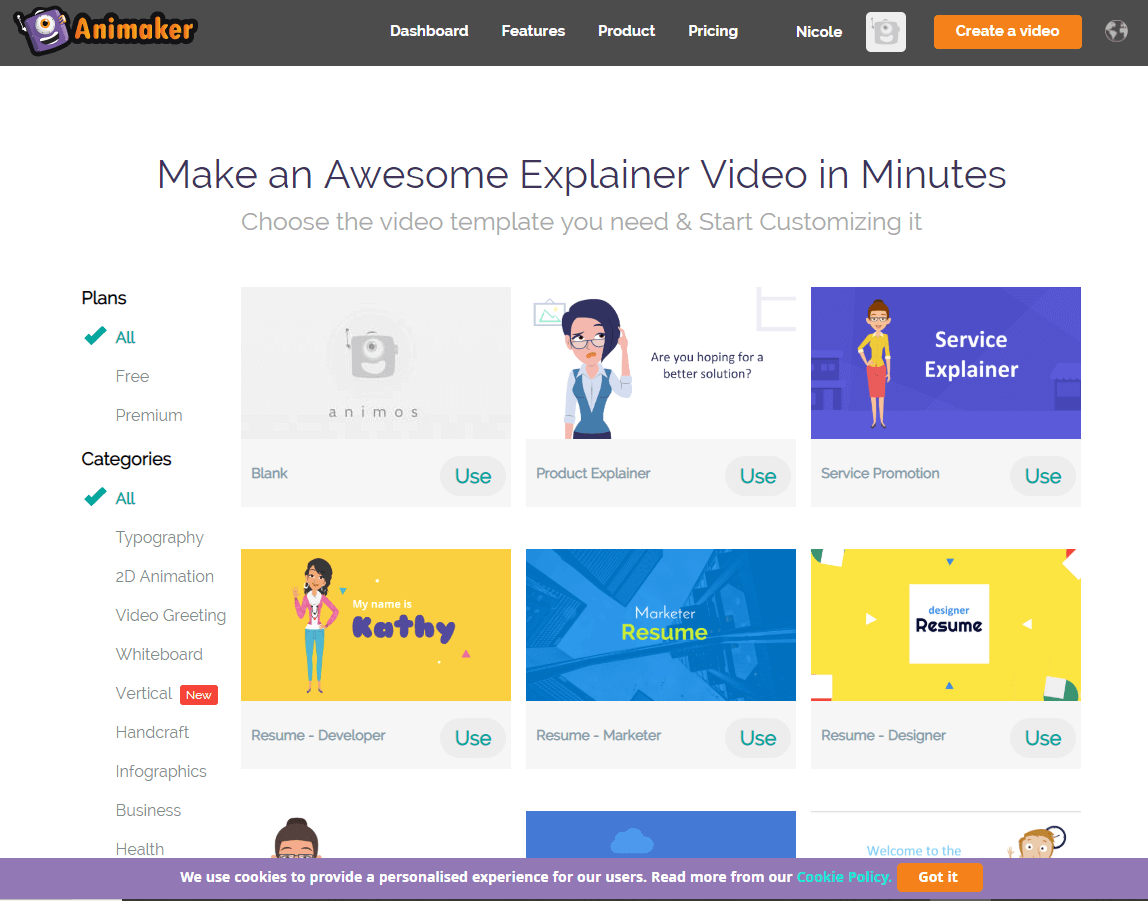This screenshot has height=901, width=1148.
Task: Use the Service Promotion template
Action: coord(1042,476)
